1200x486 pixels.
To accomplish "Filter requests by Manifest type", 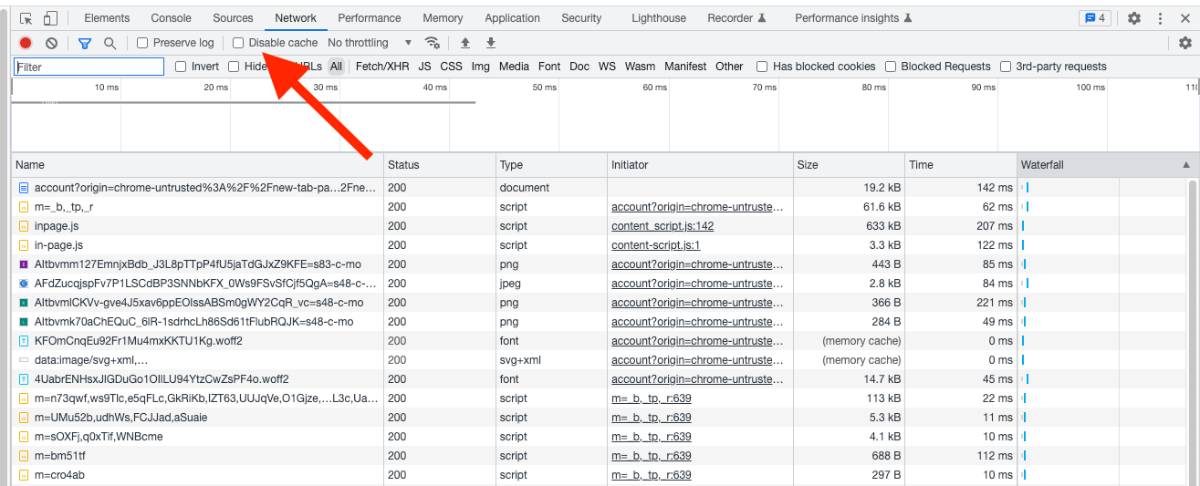I will click(685, 67).
